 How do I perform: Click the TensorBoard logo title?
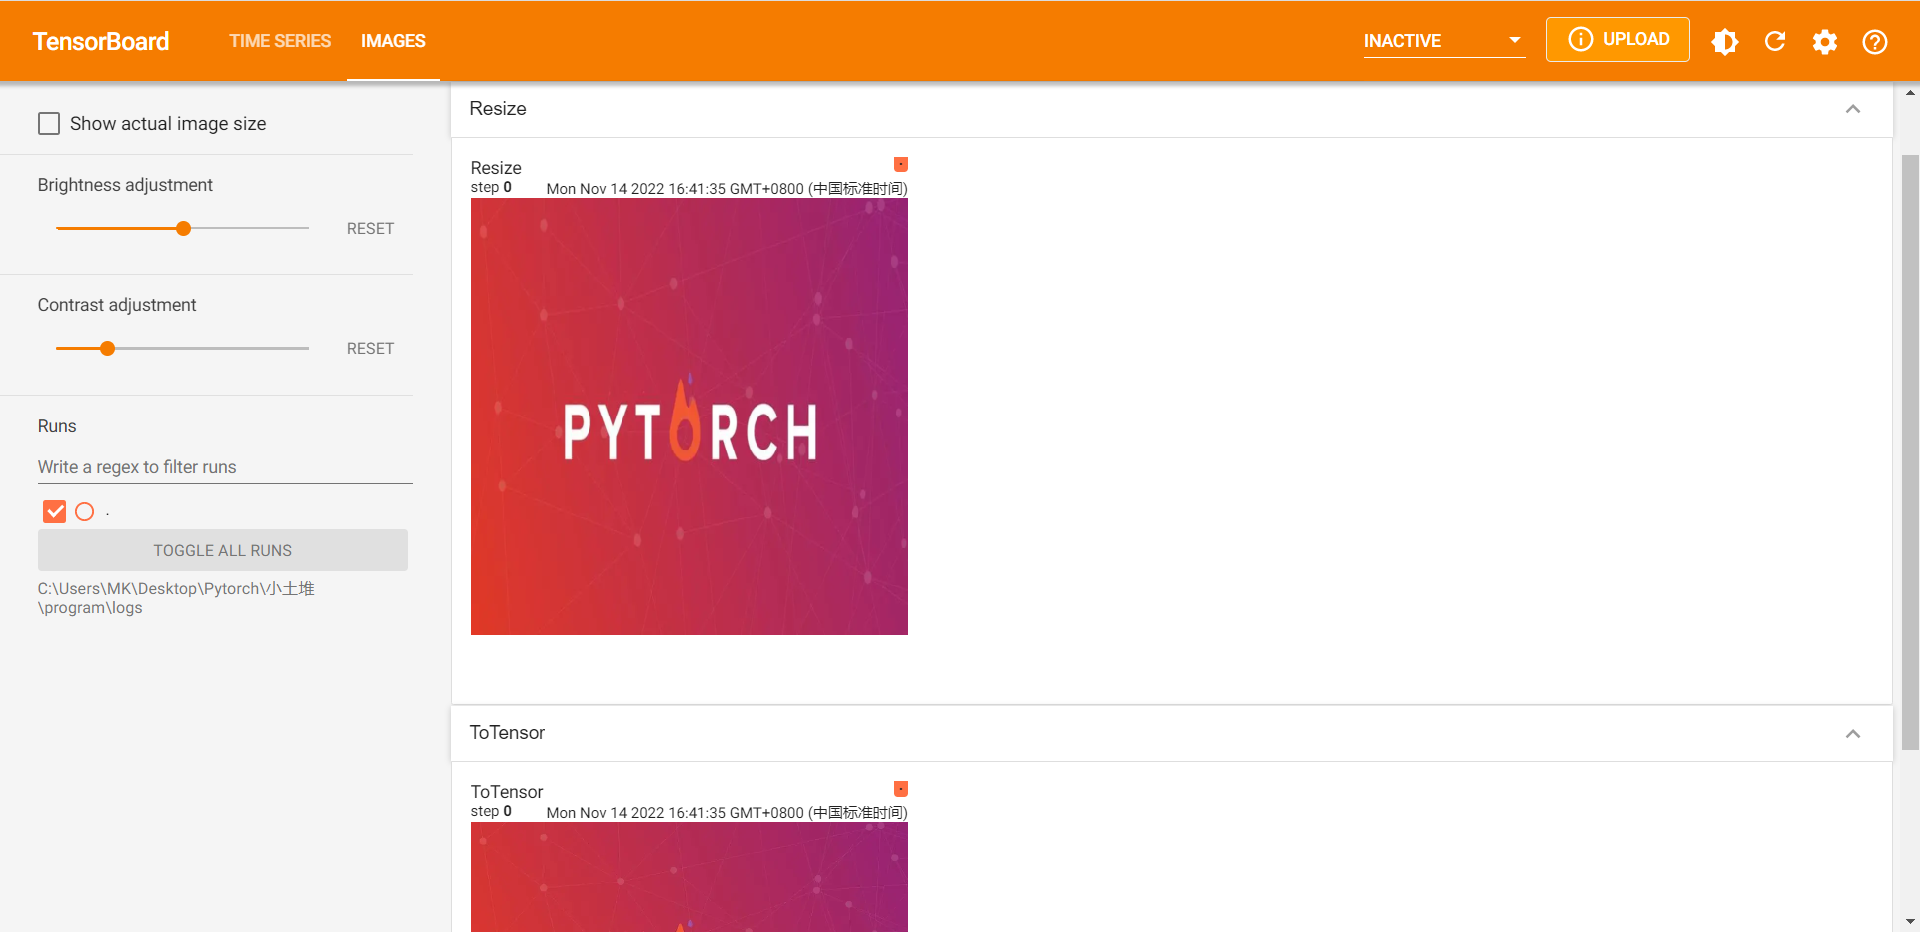101,41
